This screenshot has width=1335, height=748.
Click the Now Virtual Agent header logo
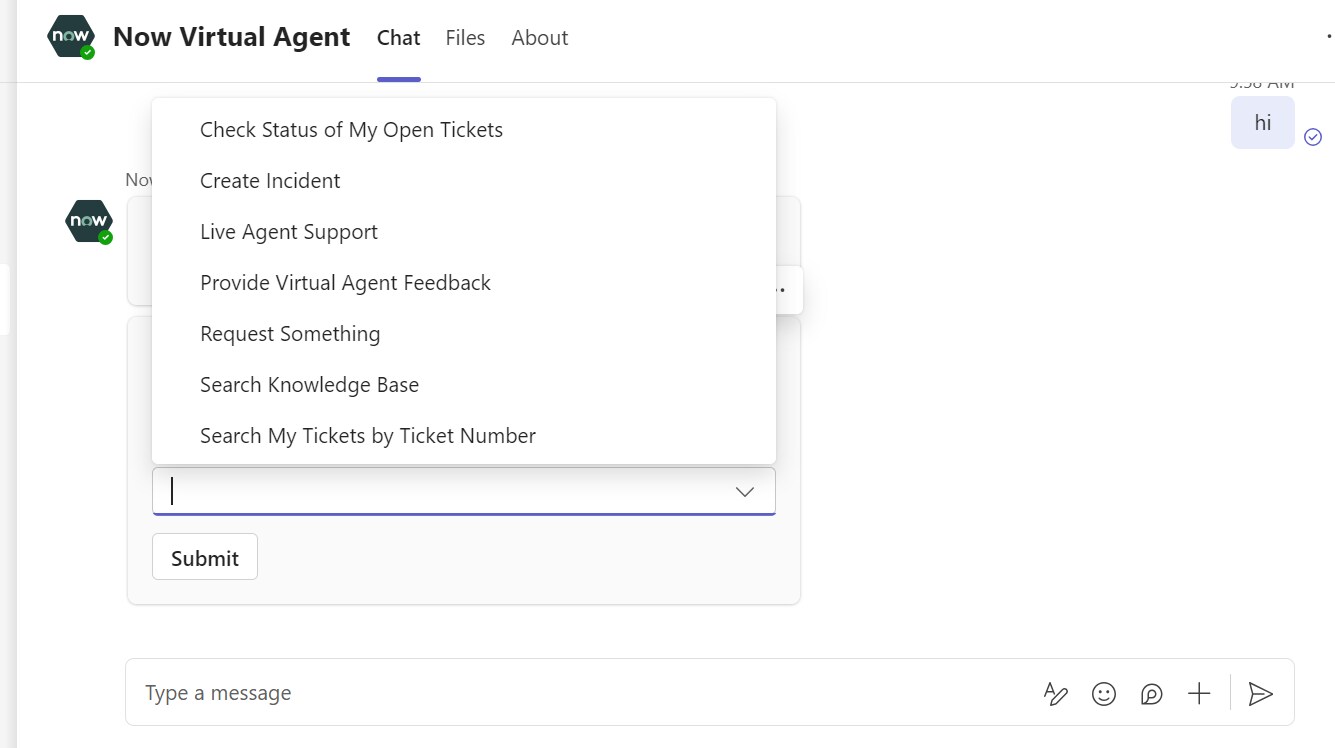[x=71, y=36]
